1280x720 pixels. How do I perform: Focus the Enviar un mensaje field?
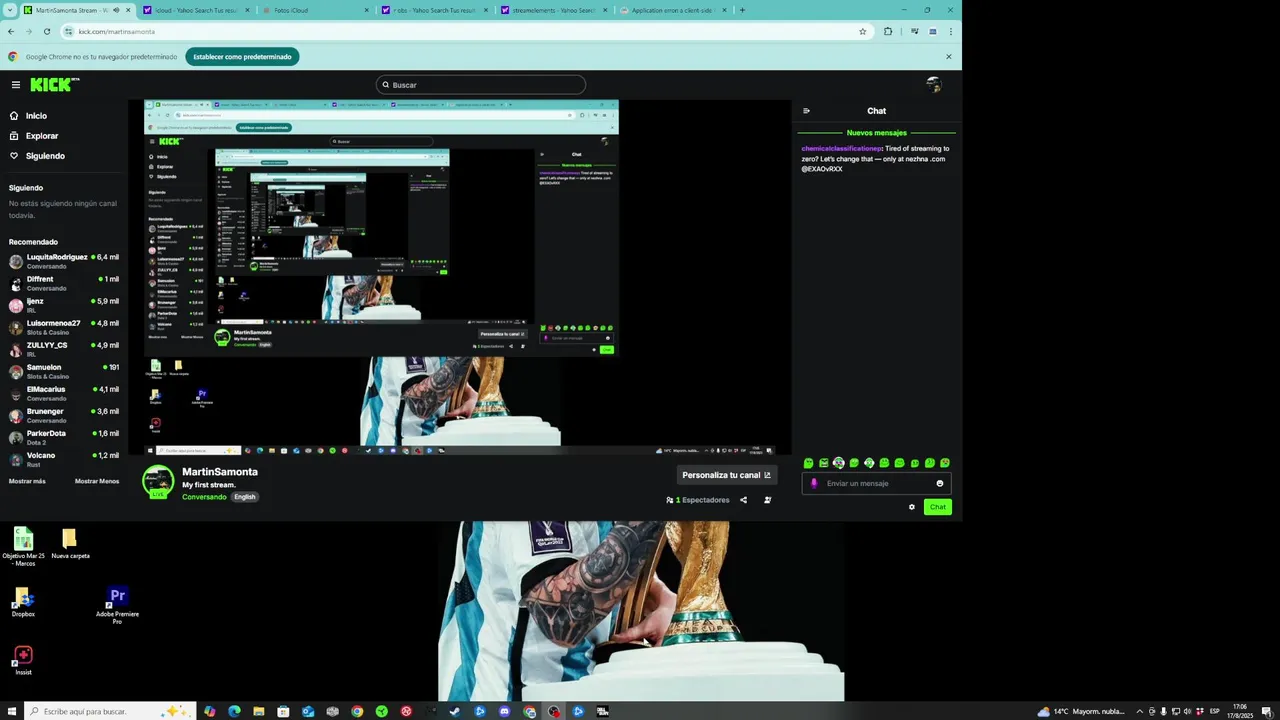click(876, 484)
